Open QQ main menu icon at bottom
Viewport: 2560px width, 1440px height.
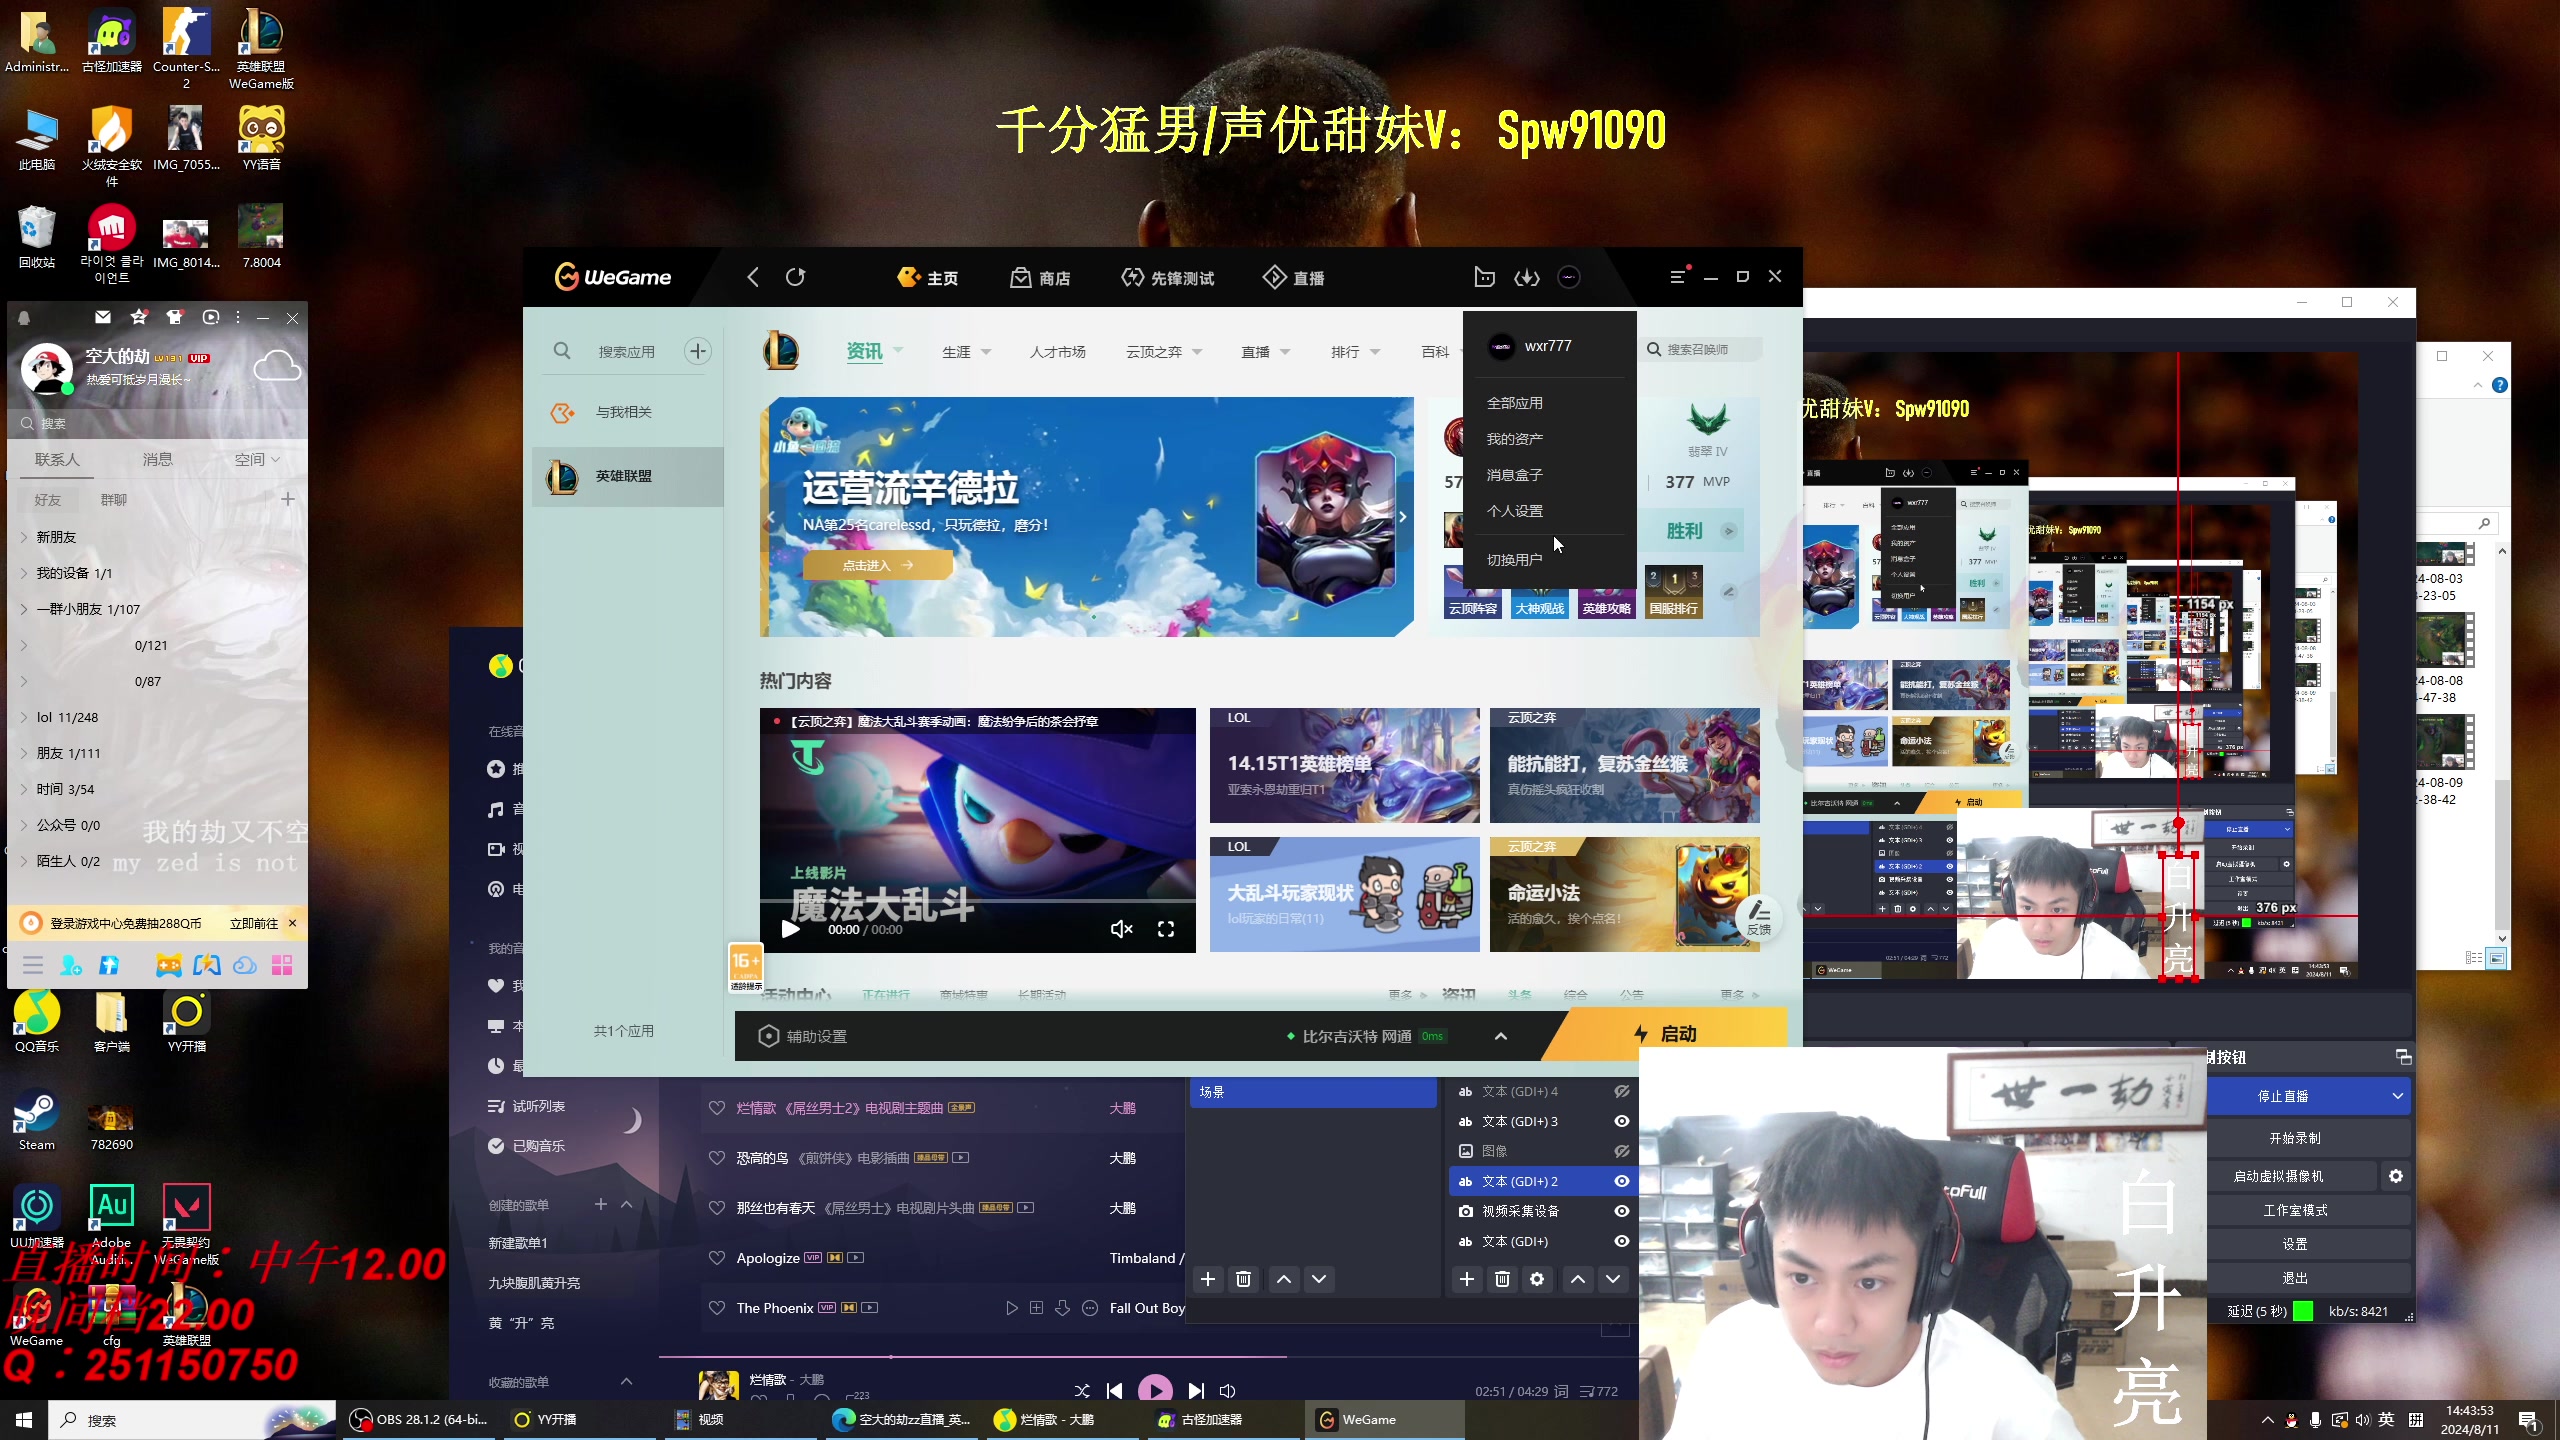click(33, 965)
